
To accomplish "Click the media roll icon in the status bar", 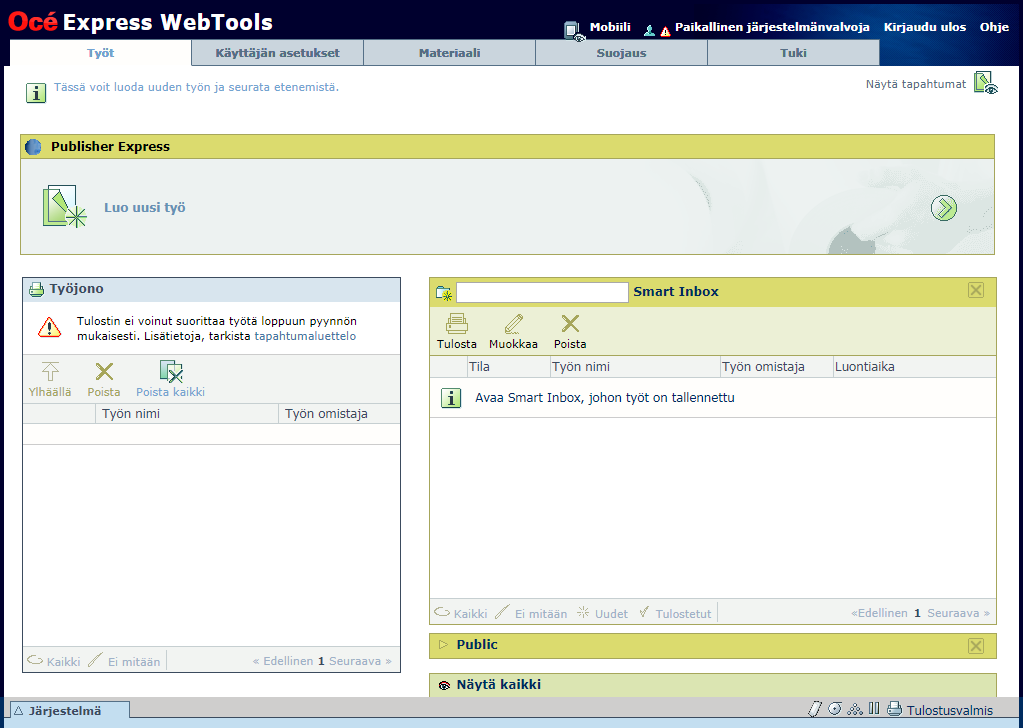I will click(834, 709).
